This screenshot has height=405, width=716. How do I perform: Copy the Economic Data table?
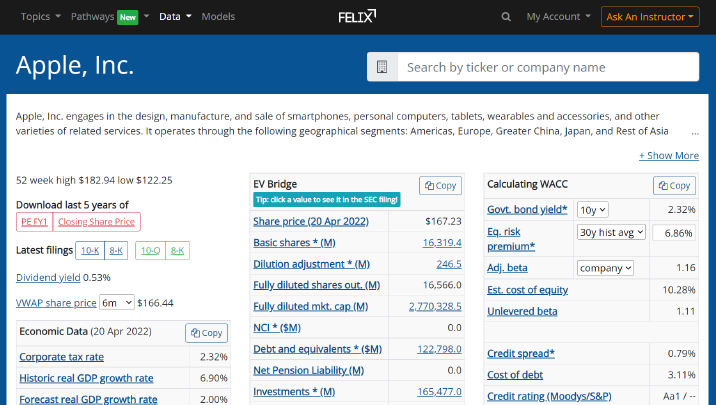tap(206, 332)
